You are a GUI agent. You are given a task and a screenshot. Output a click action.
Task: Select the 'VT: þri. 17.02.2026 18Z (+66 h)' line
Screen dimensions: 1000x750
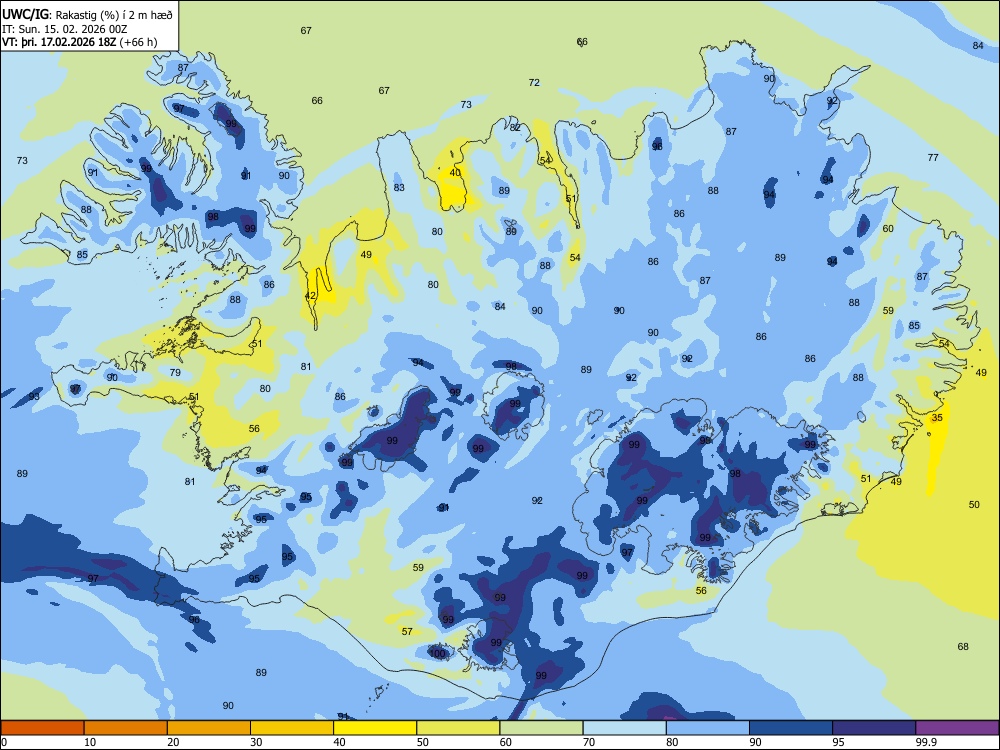coord(79,43)
